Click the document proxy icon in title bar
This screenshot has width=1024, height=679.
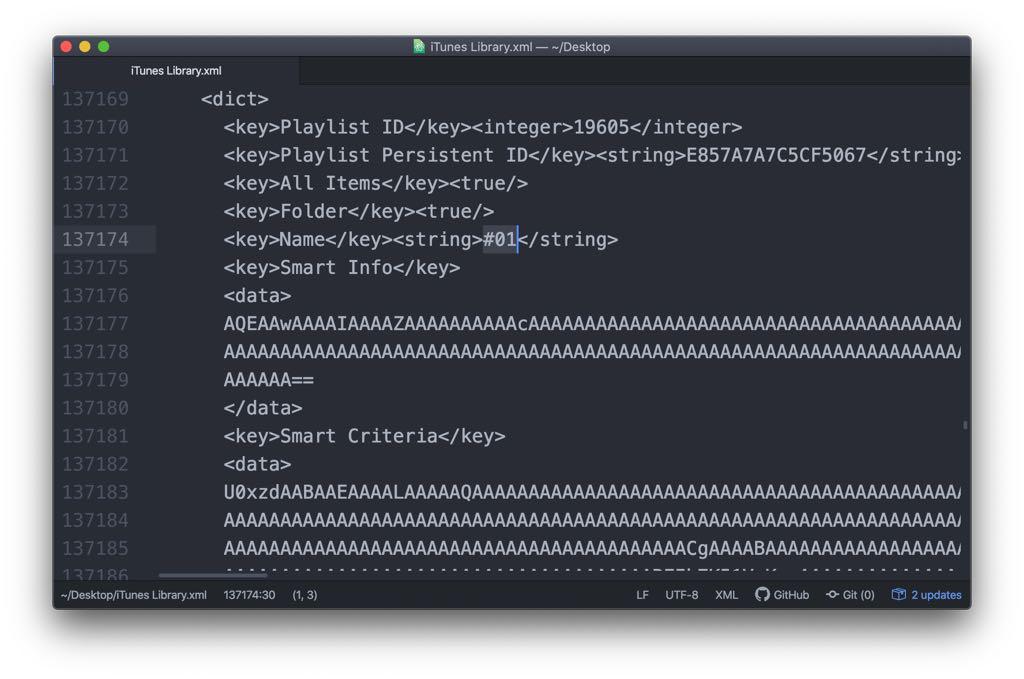(x=419, y=47)
